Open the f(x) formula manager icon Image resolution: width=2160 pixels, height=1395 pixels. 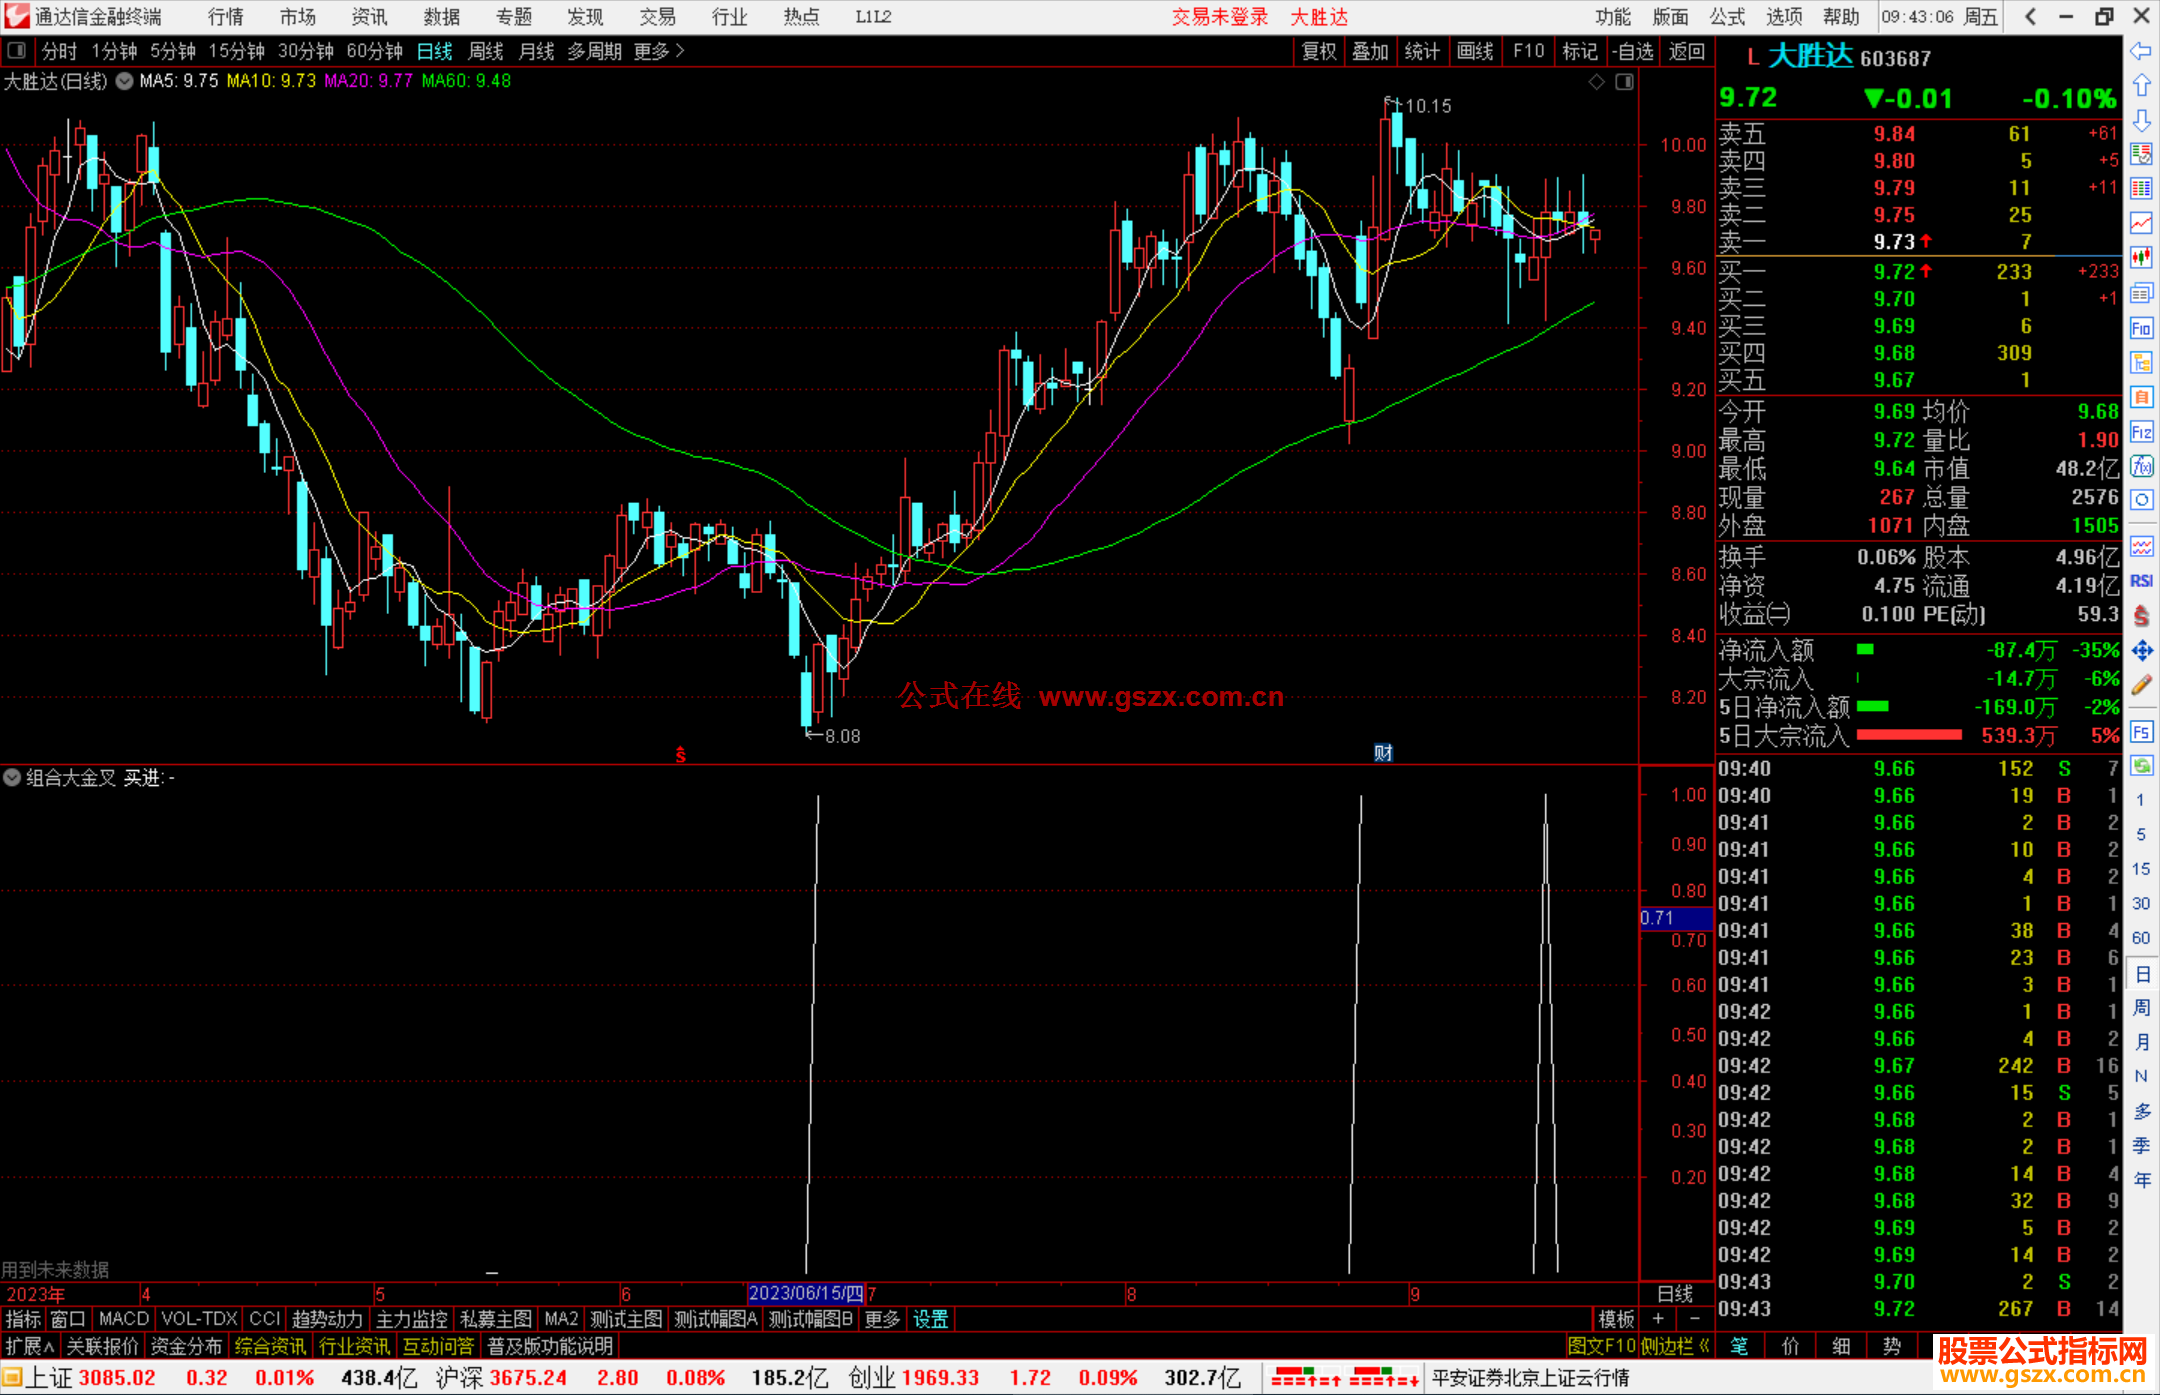click(2141, 466)
